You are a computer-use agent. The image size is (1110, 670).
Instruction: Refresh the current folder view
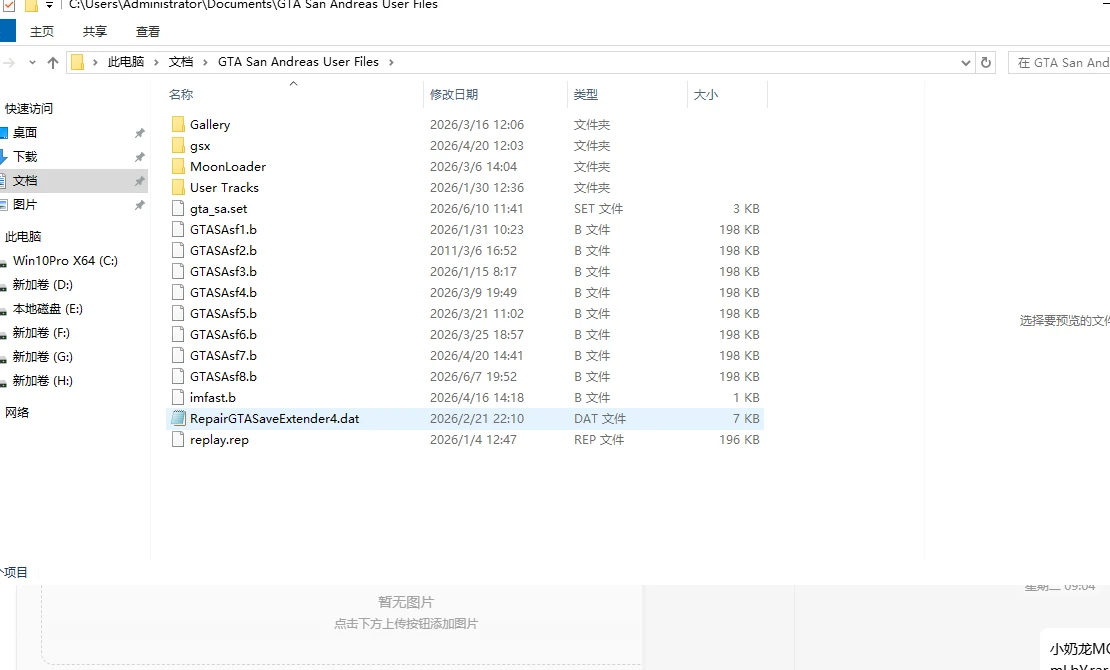[985, 62]
